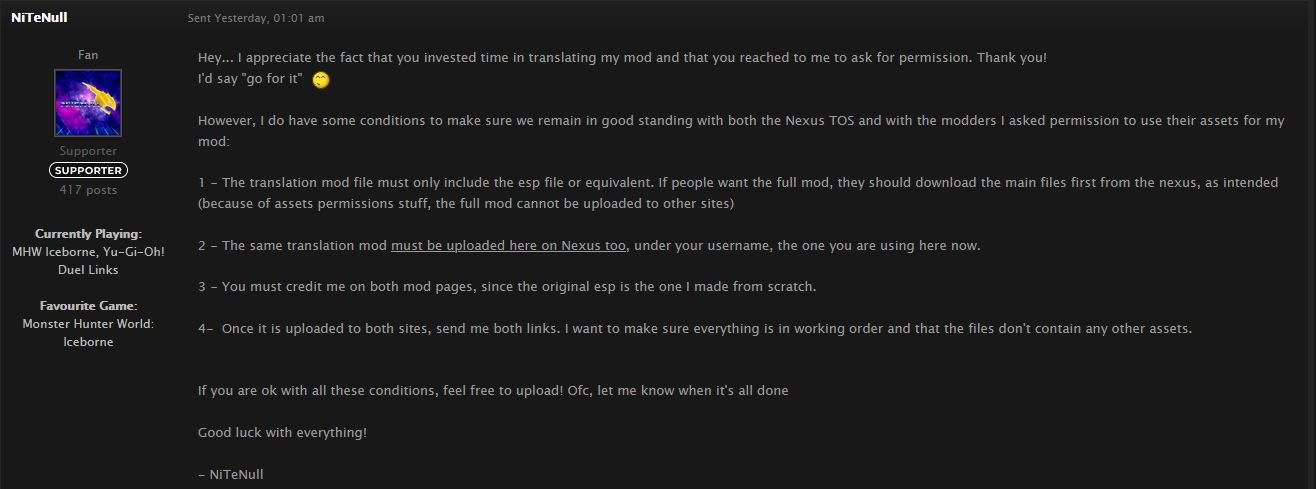
Task: Click the '– NiTeNull' signature
Action: [x=231, y=474]
